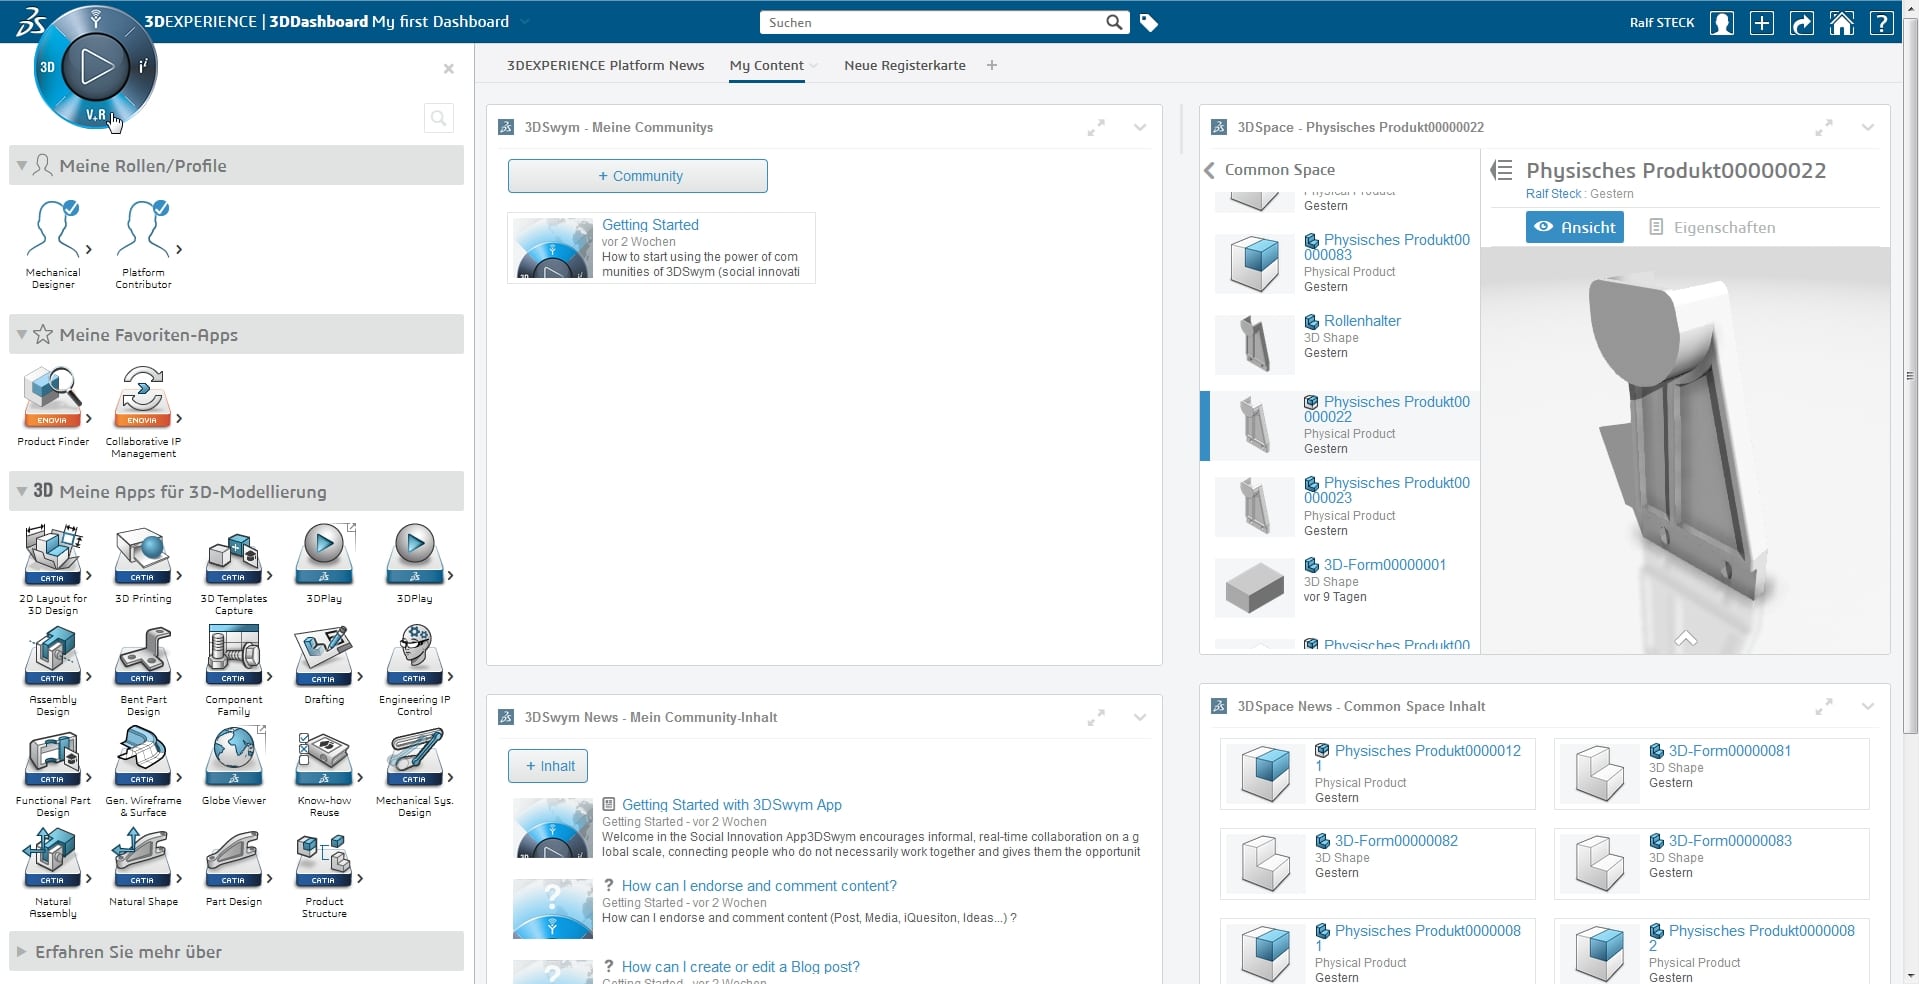Open the help question mark icon

tap(1882, 23)
